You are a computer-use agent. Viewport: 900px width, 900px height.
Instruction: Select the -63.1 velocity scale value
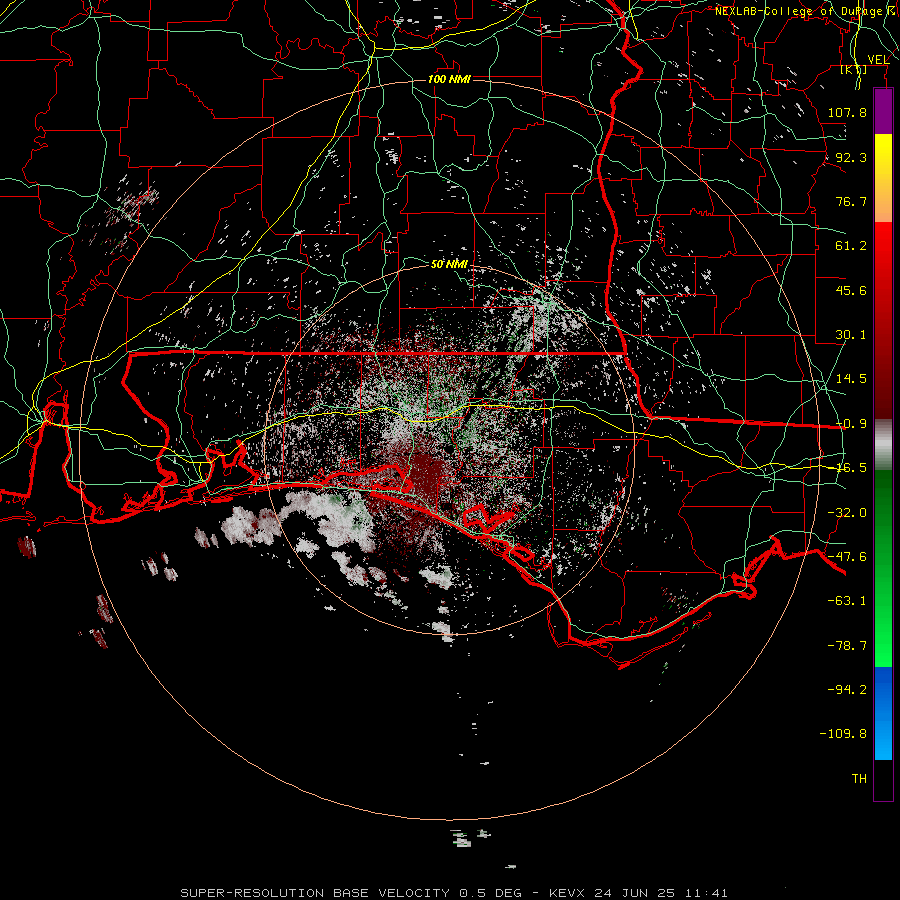click(x=847, y=601)
